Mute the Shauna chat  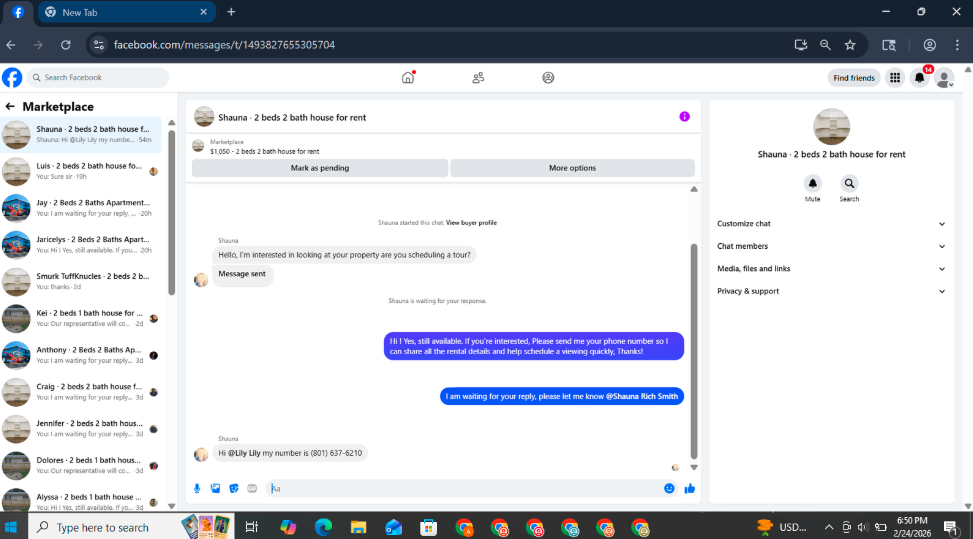[812, 184]
